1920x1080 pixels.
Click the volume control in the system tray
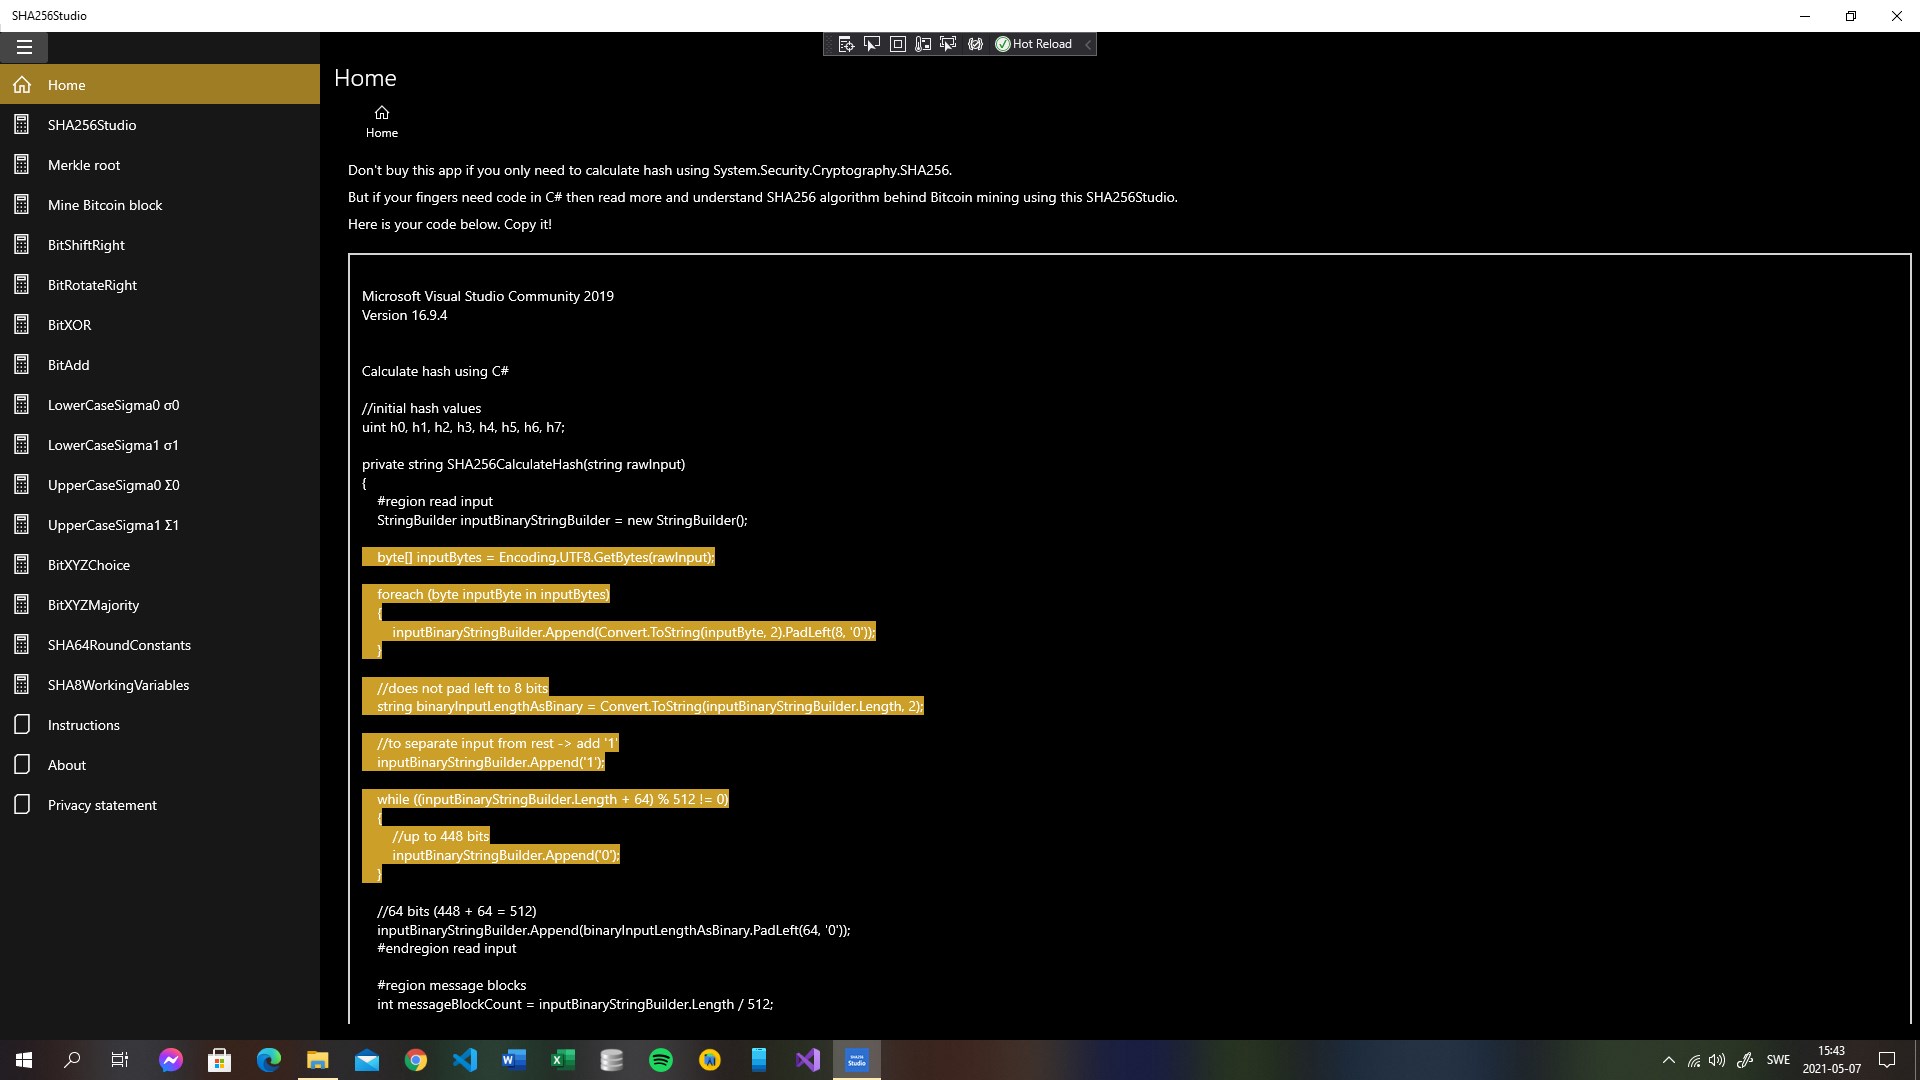tap(1717, 1059)
